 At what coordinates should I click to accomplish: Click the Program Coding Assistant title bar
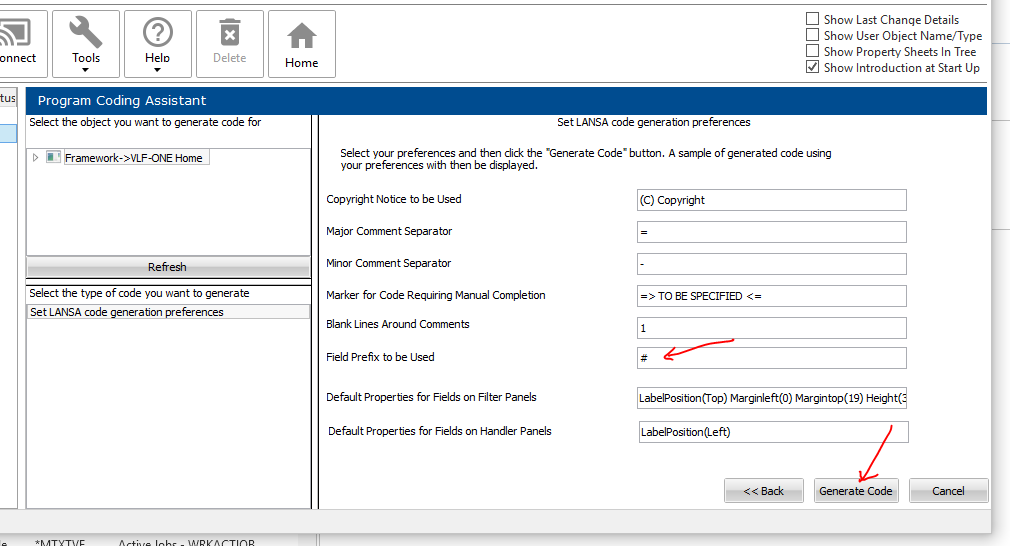506,100
